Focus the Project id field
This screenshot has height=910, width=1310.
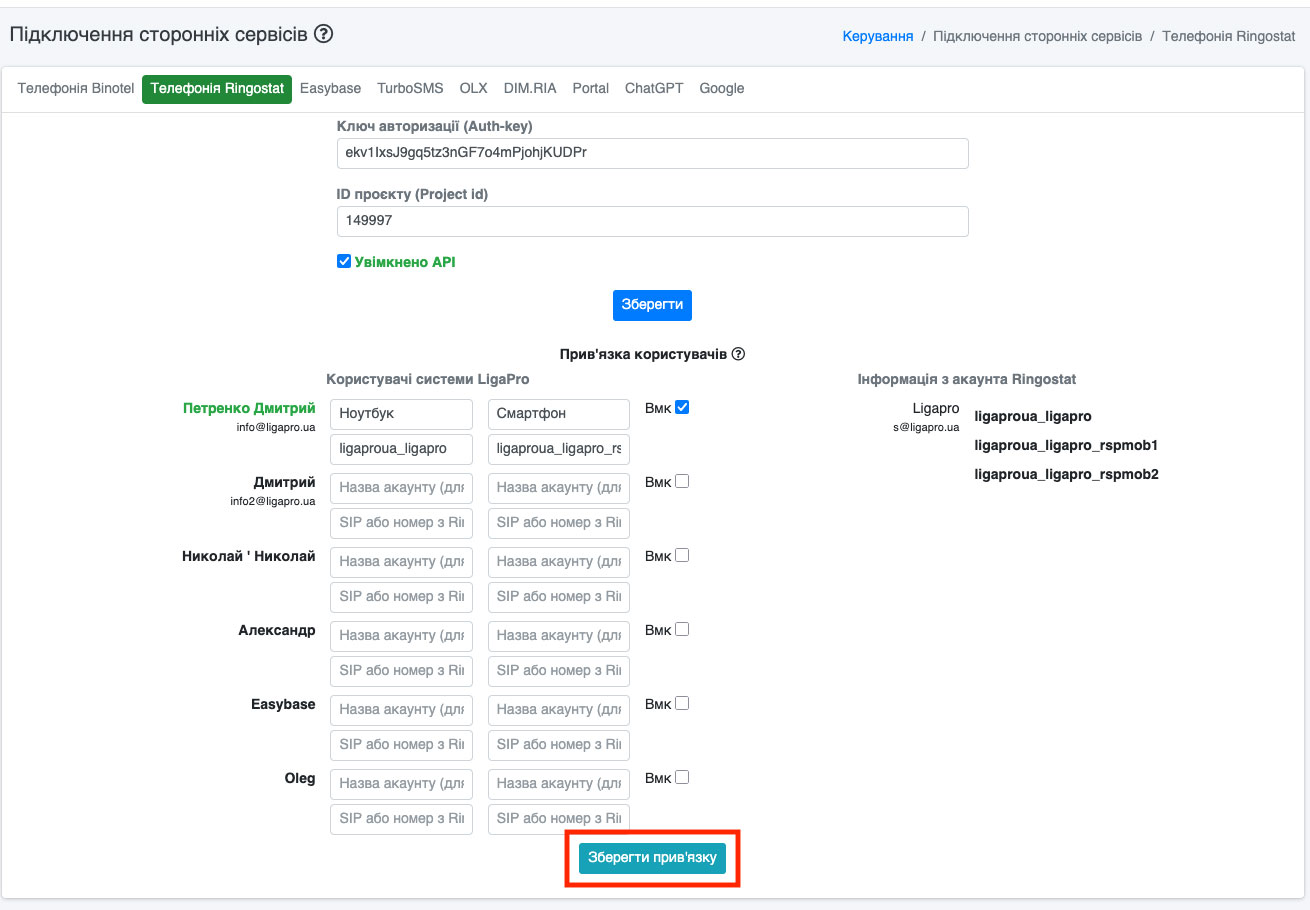pyautogui.click(x=652, y=221)
